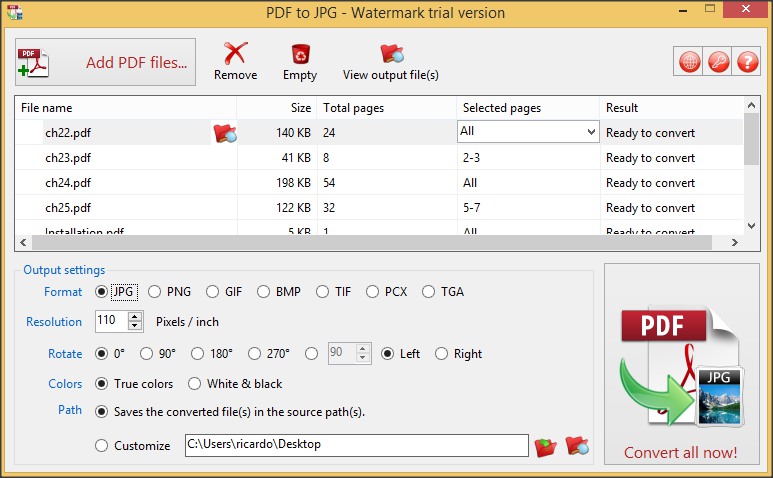Open custom output folder magnifier icon
This screenshot has width=773, height=478.
point(577,445)
